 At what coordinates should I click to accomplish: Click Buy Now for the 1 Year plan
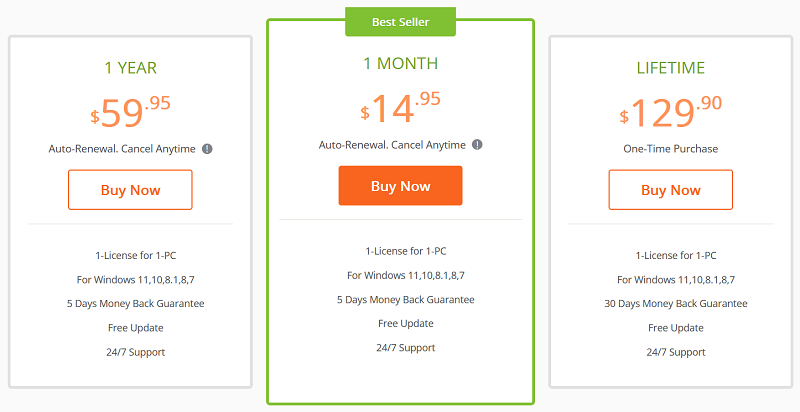(x=130, y=190)
